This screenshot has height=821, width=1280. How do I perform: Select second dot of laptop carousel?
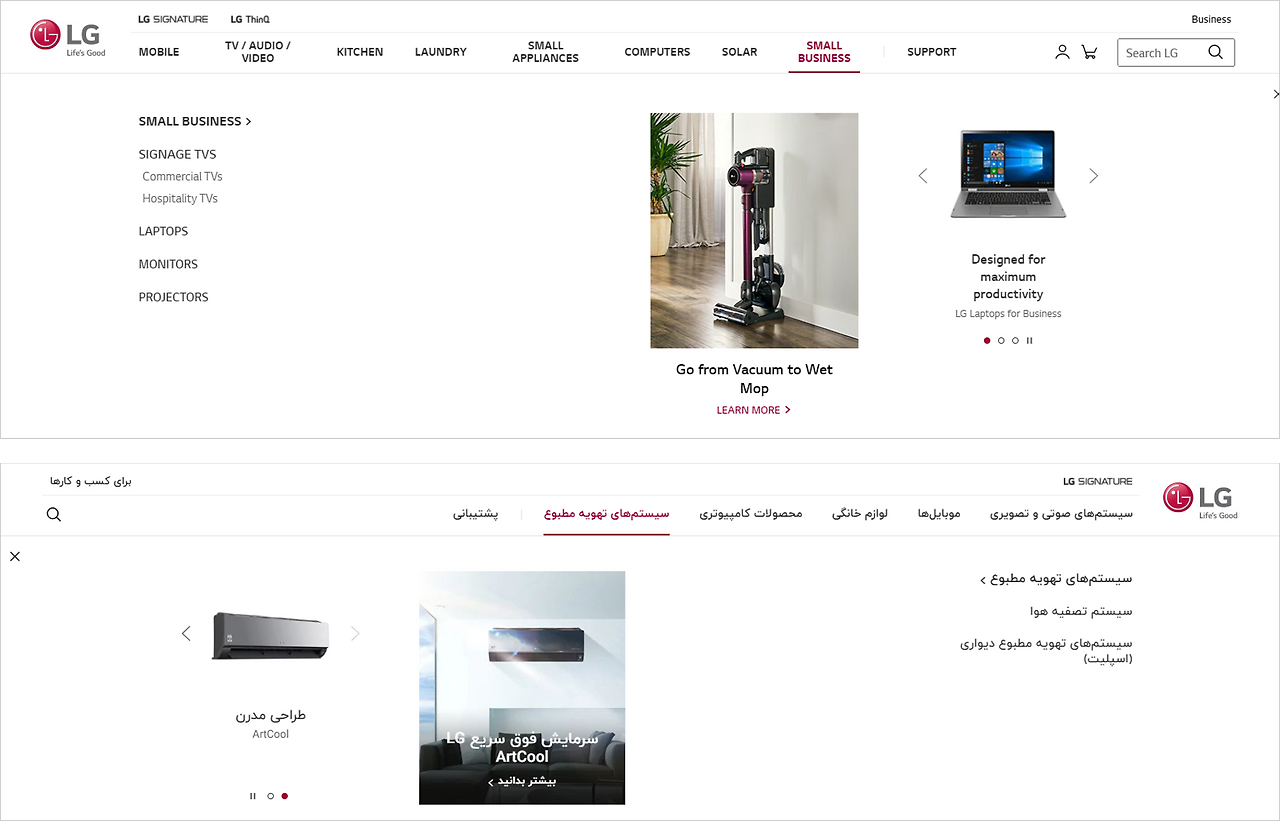[1001, 340]
